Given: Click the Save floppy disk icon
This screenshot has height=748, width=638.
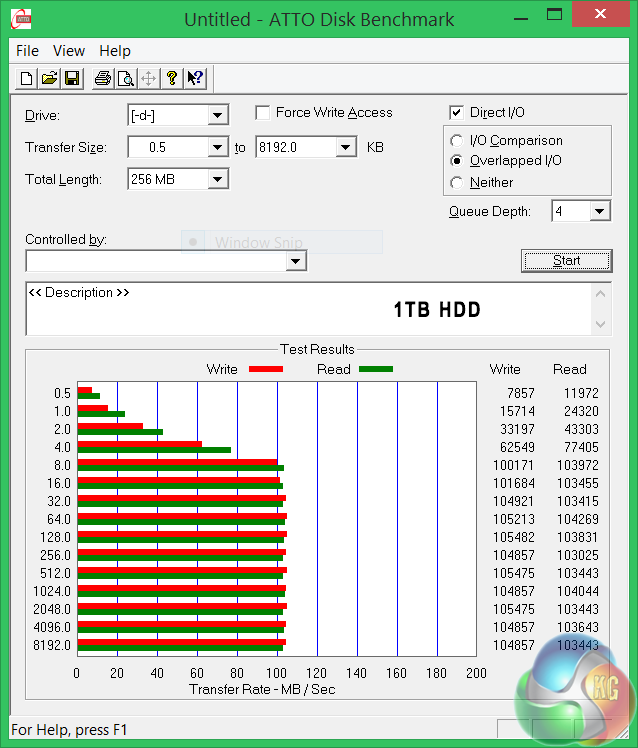Looking at the screenshot, I should [x=71, y=79].
